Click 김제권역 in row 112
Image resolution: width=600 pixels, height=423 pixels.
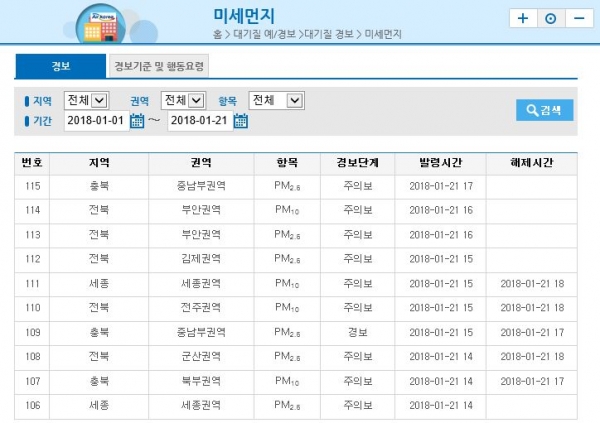click(201, 259)
